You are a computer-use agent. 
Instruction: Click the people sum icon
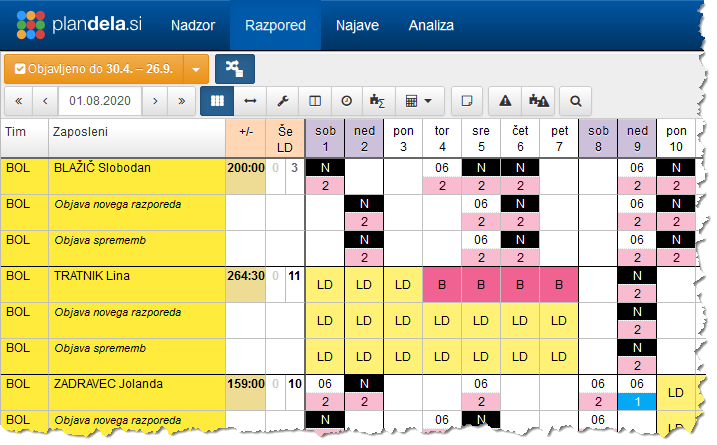(x=377, y=100)
